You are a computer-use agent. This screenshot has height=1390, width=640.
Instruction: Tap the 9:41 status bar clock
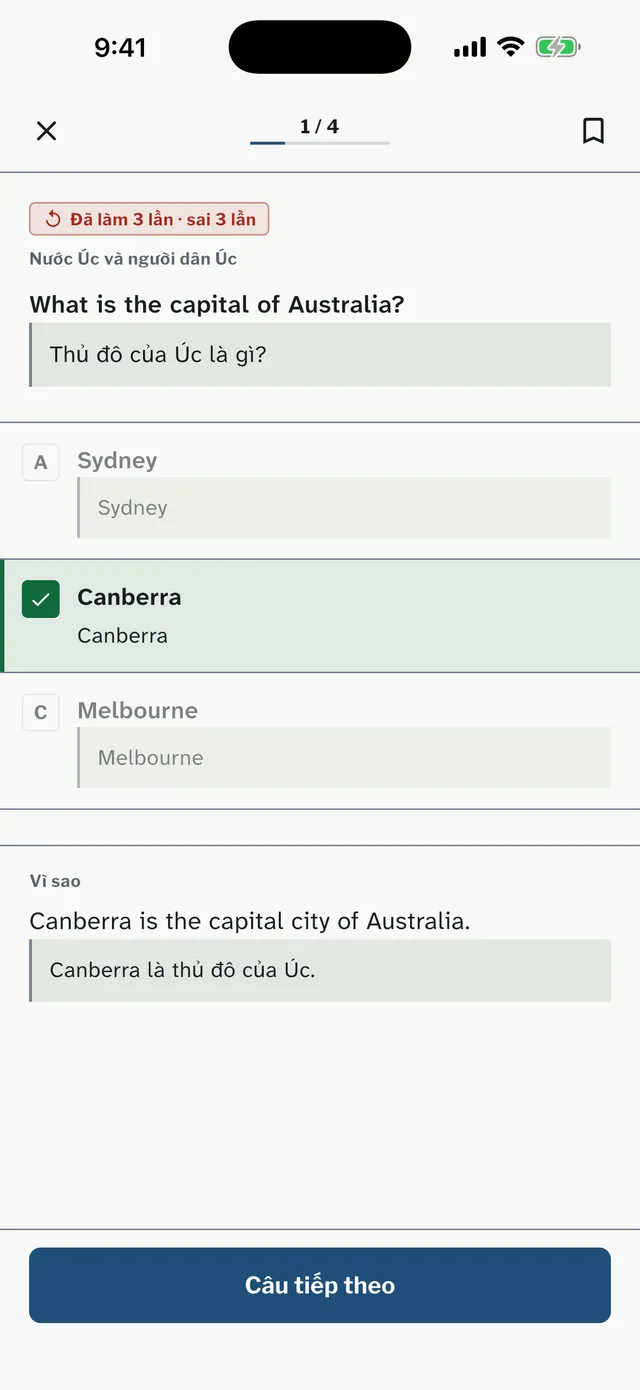(120, 47)
